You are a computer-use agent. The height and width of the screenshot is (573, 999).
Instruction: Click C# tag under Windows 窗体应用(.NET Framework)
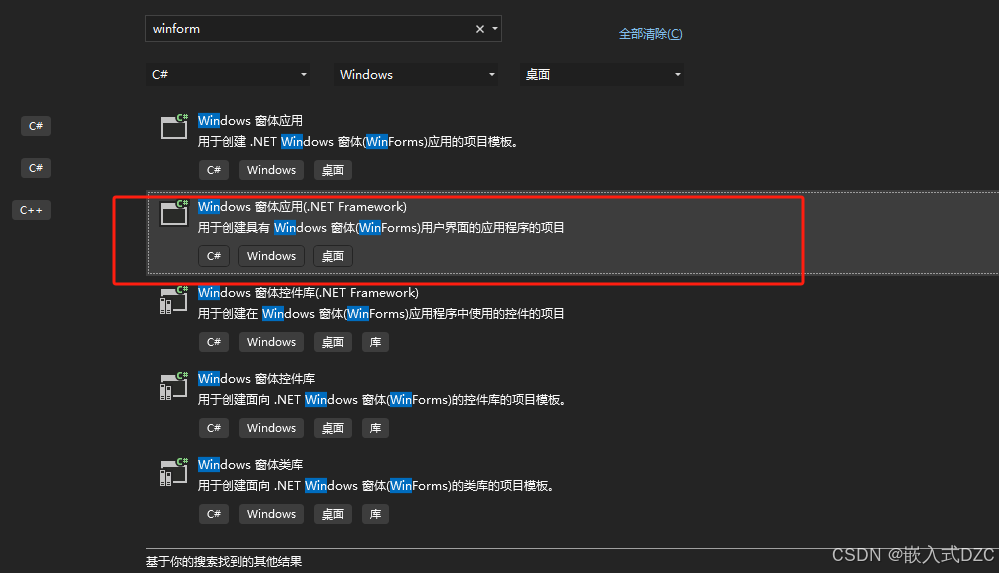(213, 256)
